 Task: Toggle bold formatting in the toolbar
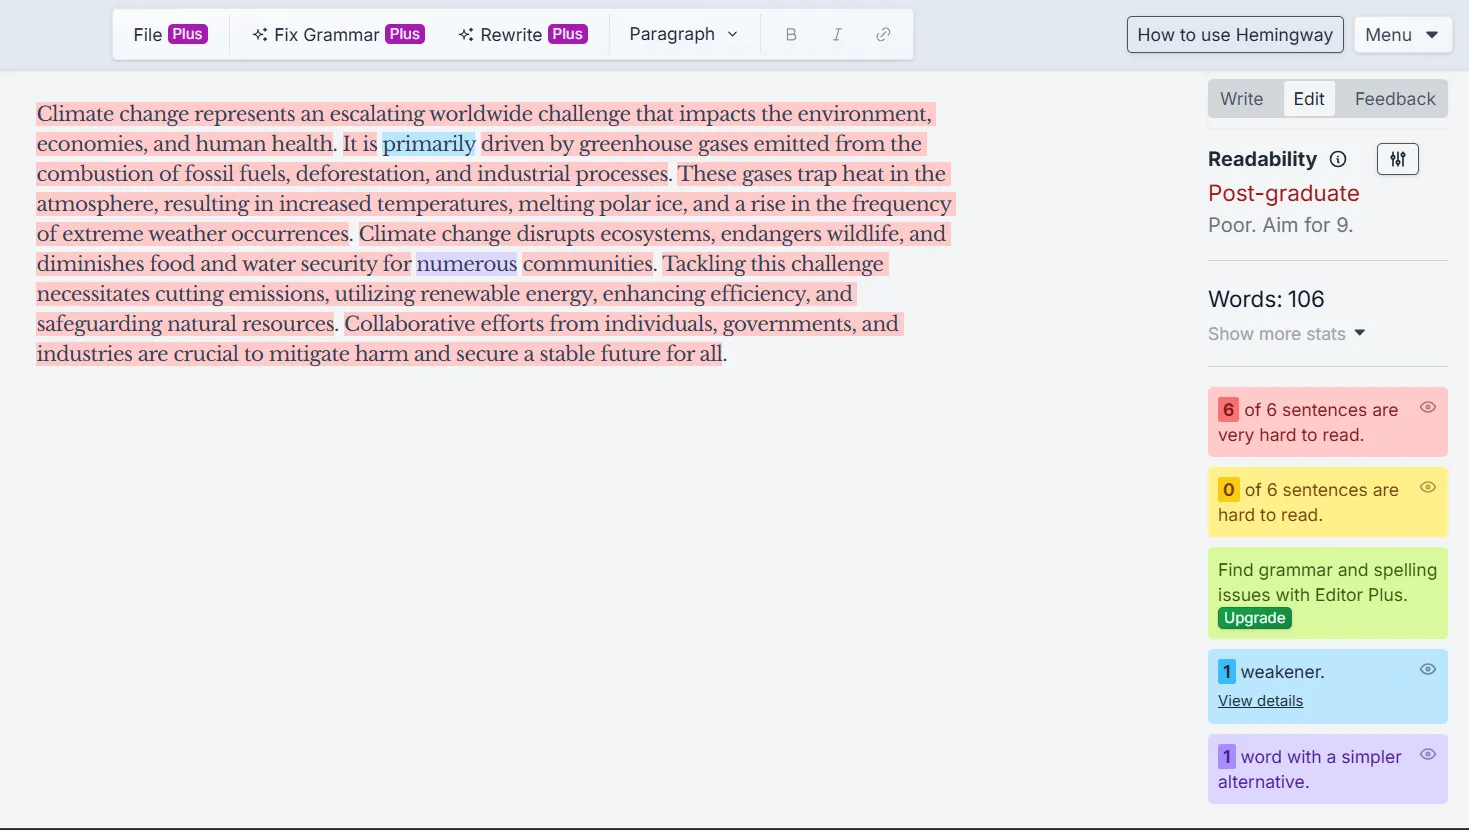click(x=790, y=34)
